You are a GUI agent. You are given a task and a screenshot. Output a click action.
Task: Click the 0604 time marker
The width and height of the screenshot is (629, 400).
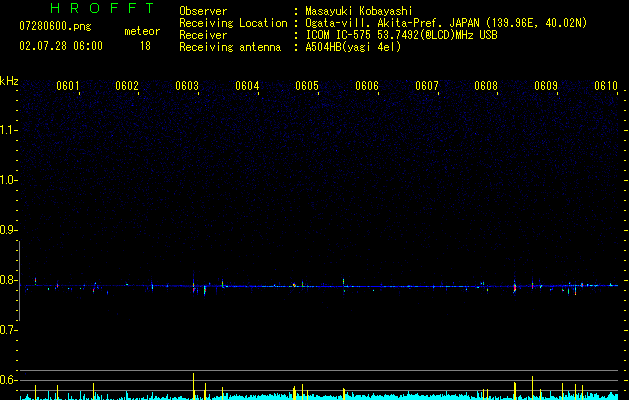click(247, 86)
